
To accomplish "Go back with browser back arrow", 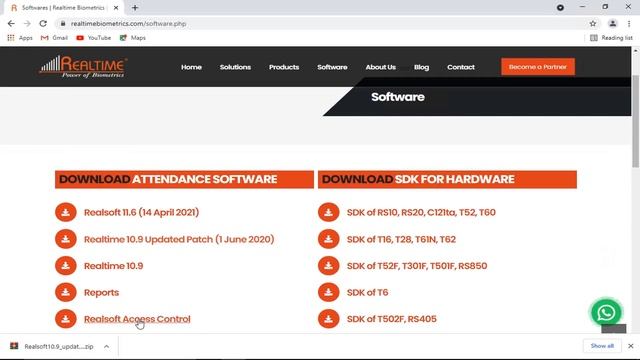I will point(11,24).
